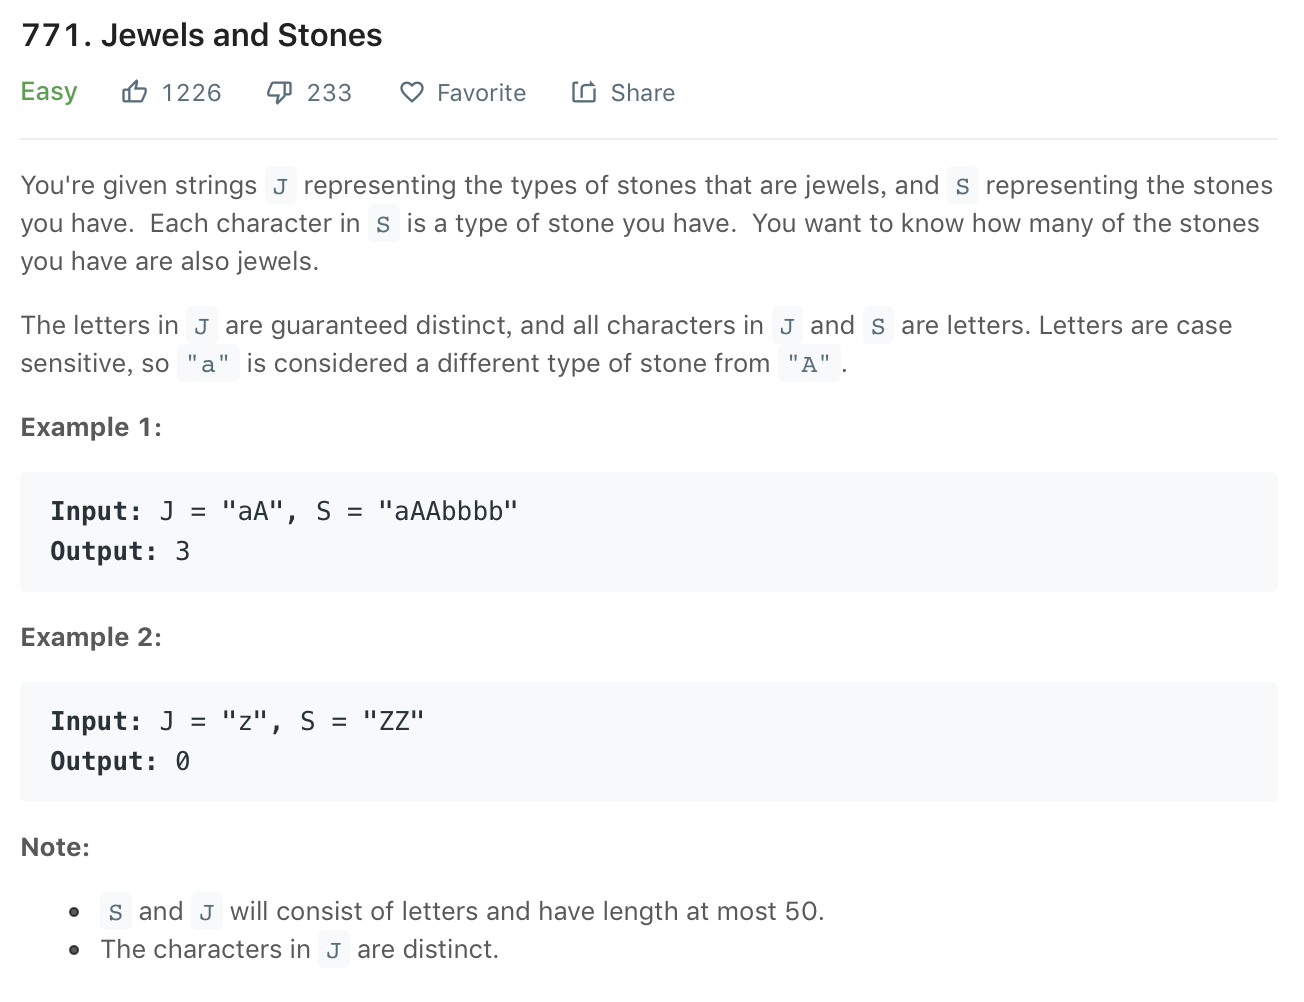Click the heart icon beside Favorite
Viewport: 1304px width, 1002px height.
tap(411, 93)
